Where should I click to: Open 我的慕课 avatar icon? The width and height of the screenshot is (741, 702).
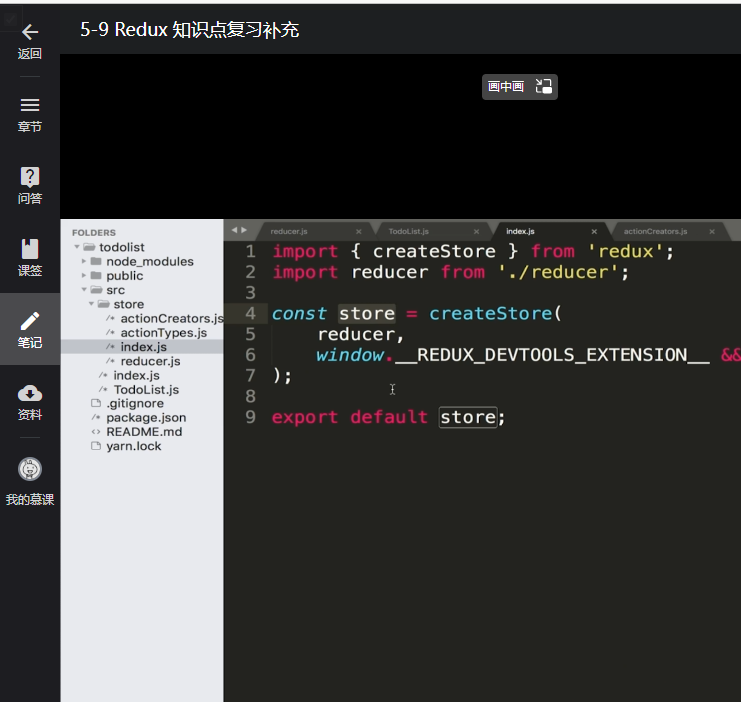pyautogui.click(x=30, y=469)
